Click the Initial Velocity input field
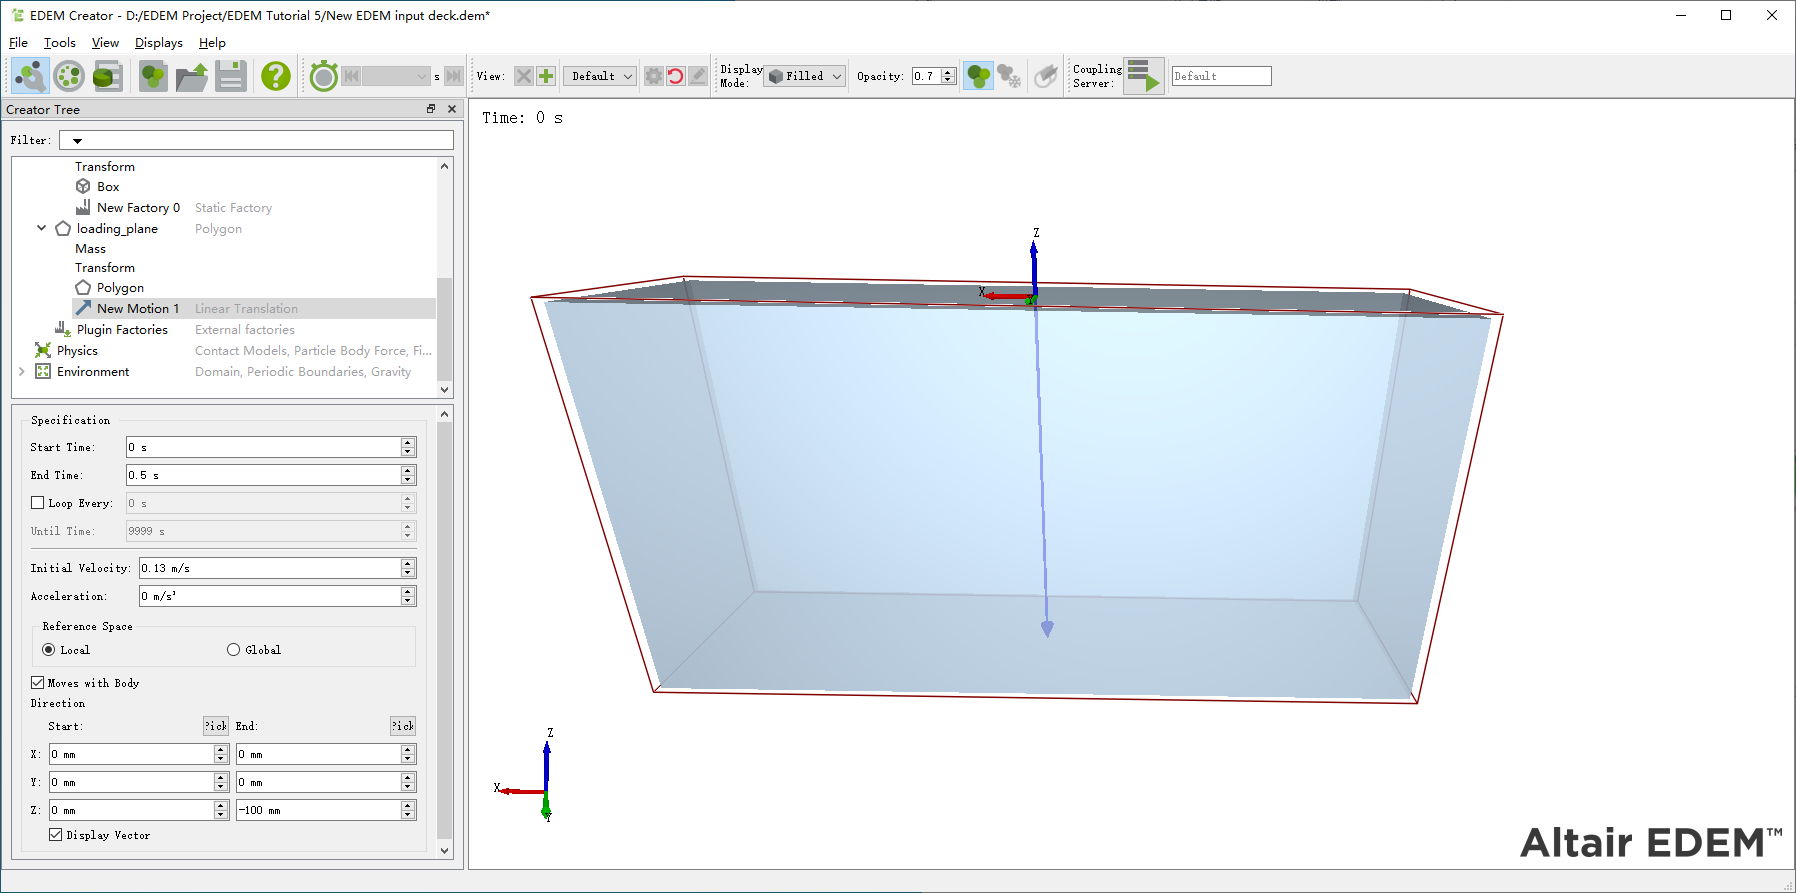The width and height of the screenshot is (1796, 893). point(269,568)
